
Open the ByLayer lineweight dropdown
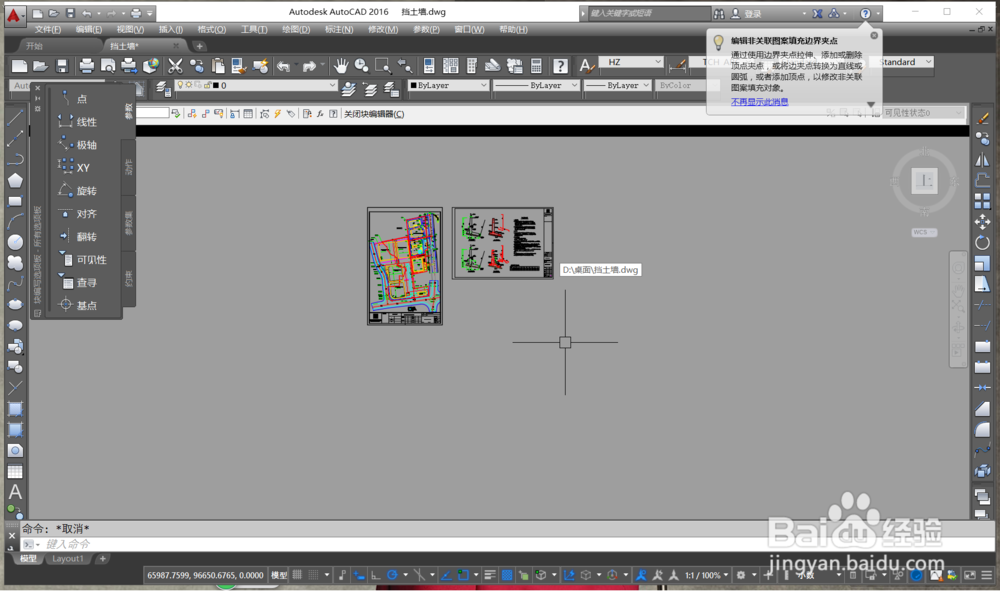pyautogui.click(x=617, y=85)
